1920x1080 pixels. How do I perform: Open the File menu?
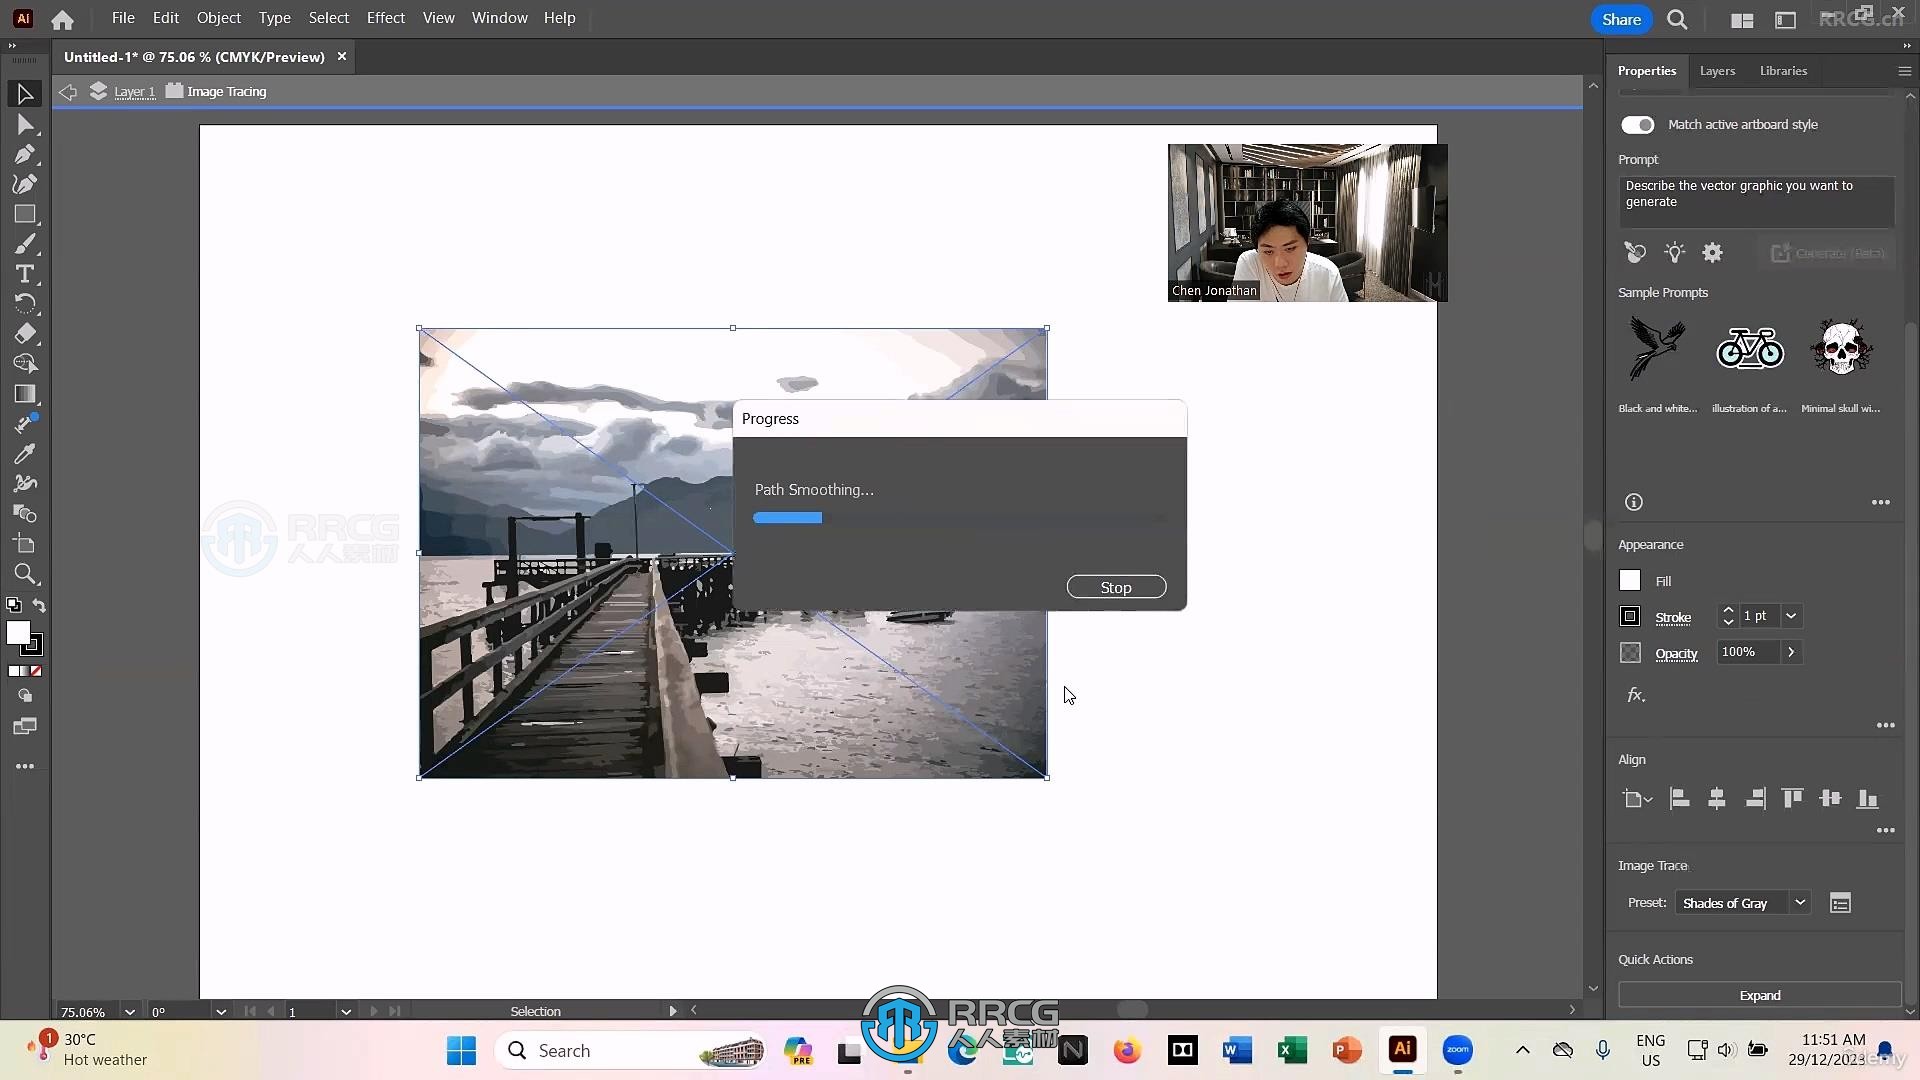(x=123, y=18)
